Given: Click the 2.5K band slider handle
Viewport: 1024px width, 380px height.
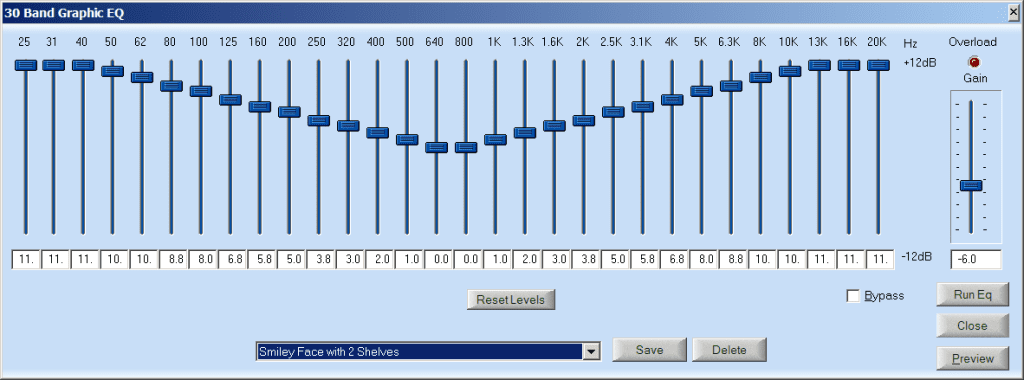Looking at the screenshot, I should 613,112.
